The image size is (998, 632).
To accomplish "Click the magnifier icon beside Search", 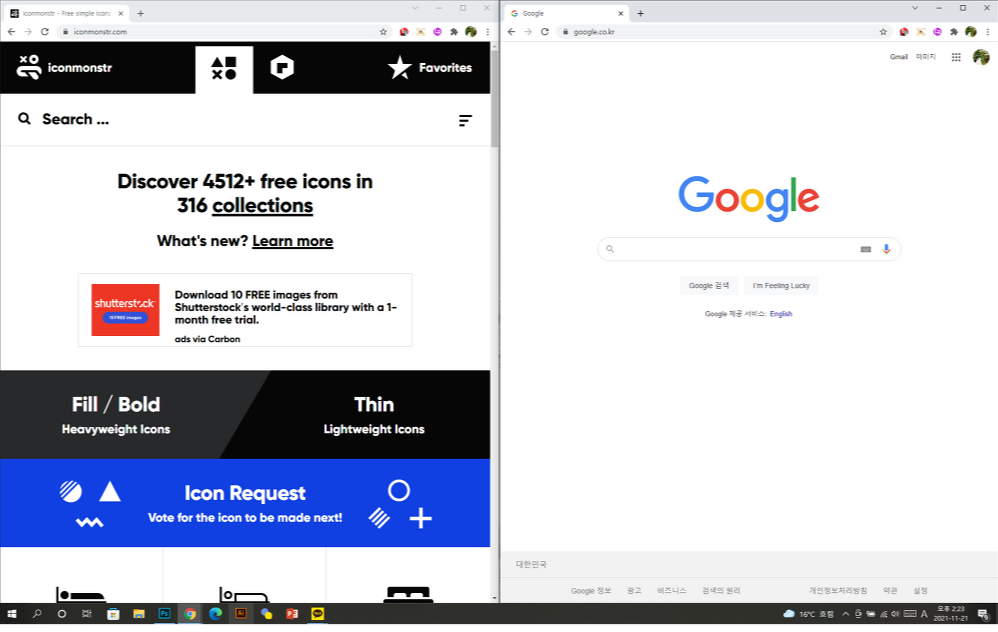I will point(24,119).
